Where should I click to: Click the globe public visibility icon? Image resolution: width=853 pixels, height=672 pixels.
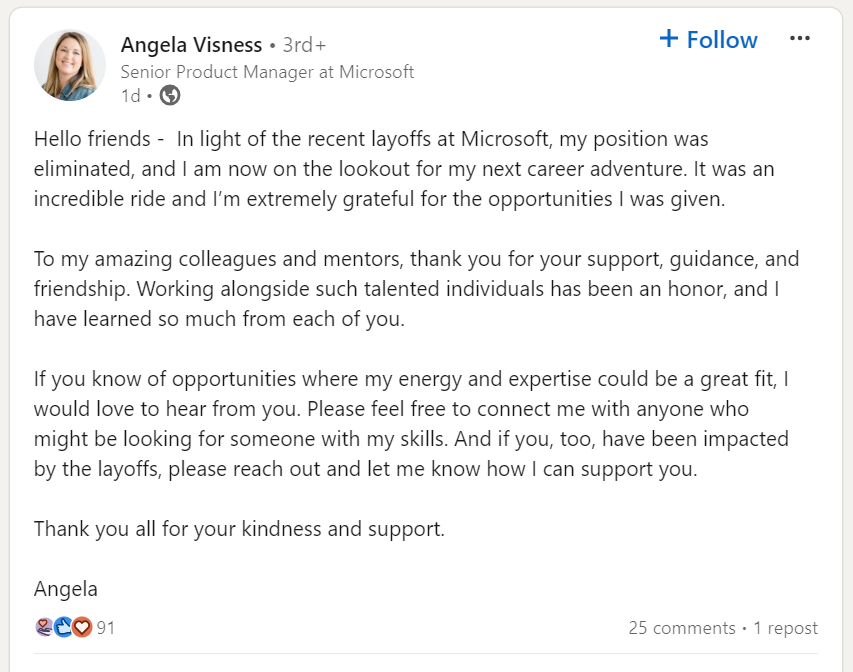170,95
